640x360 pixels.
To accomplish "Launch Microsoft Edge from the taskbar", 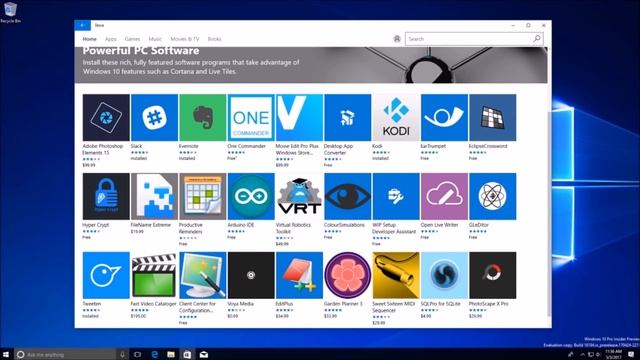I will [x=155, y=354].
